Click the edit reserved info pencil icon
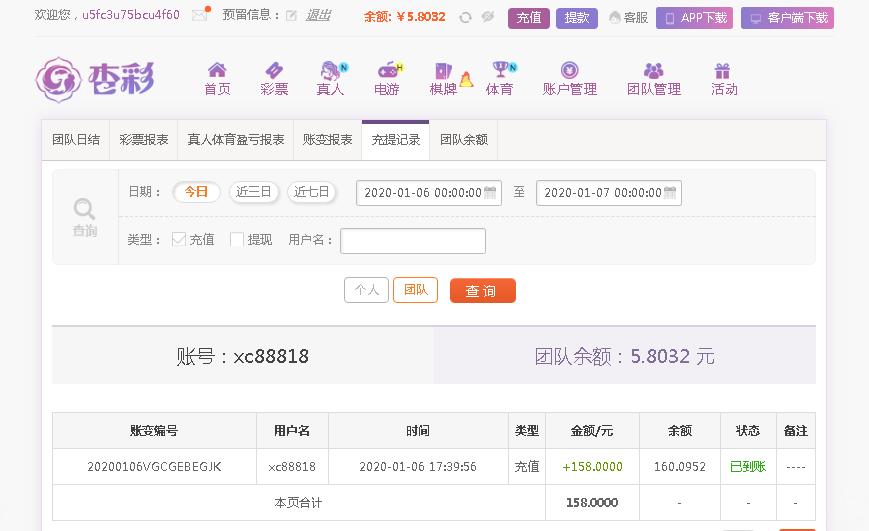869x531 pixels. pos(292,16)
